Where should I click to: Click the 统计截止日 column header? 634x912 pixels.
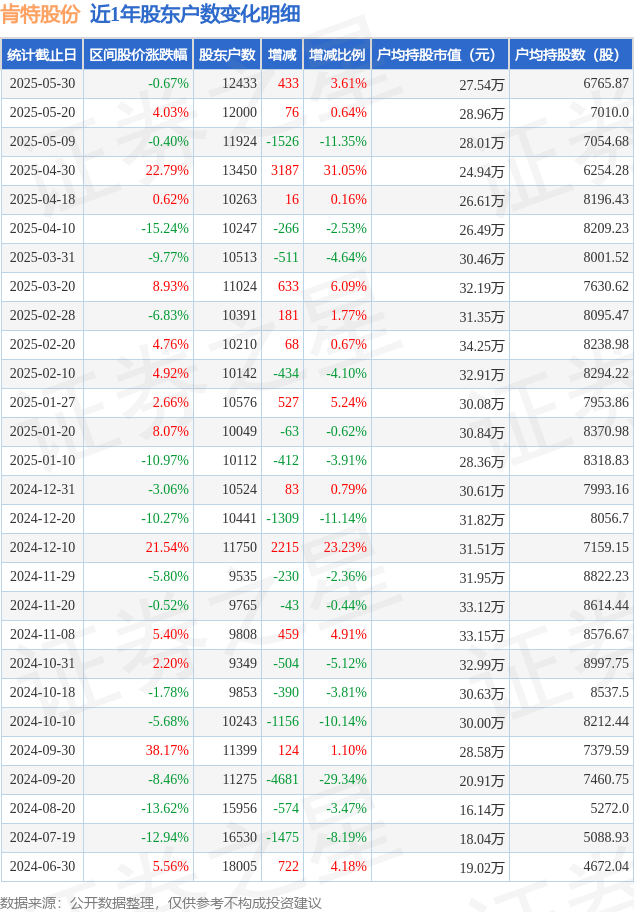(42, 55)
